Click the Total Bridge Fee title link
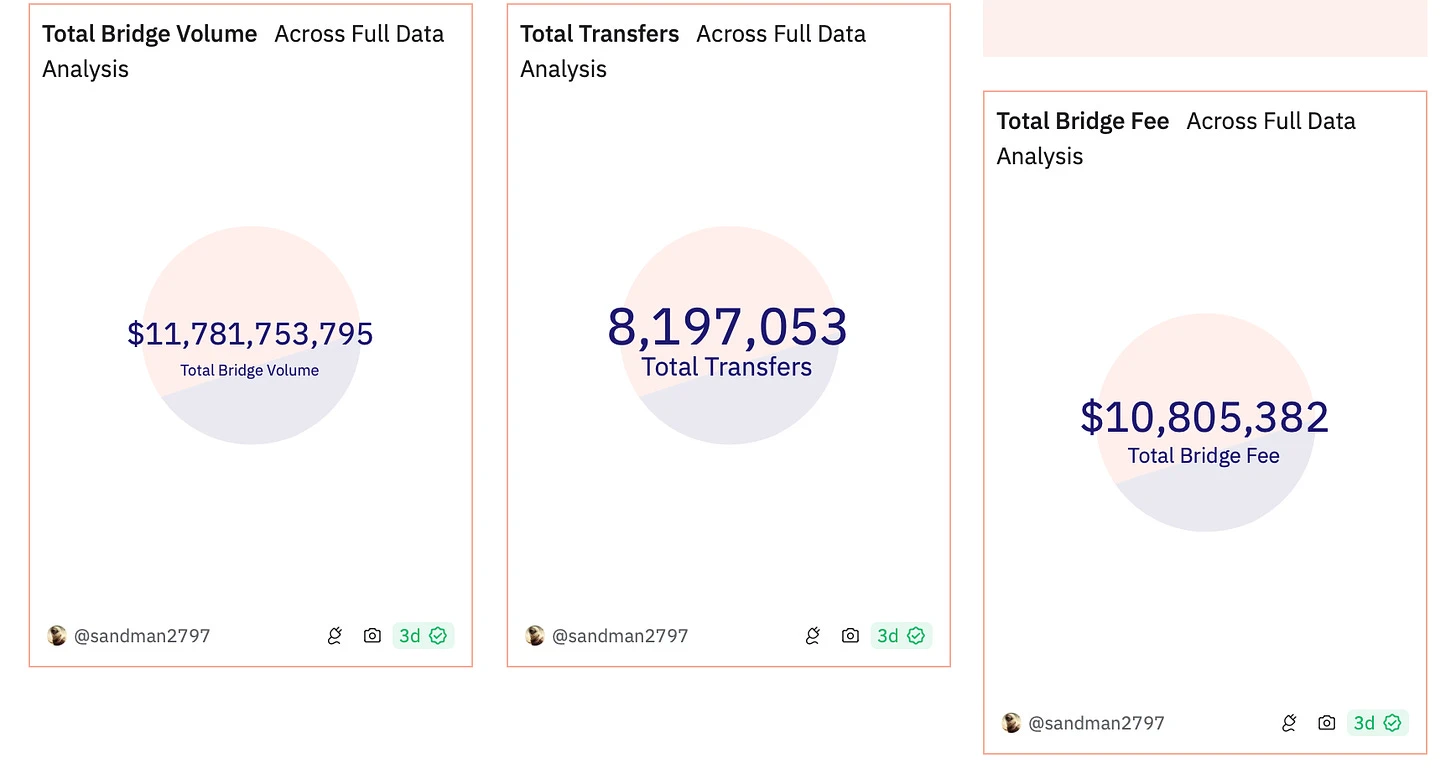The width and height of the screenshot is (1456, 778). tap(1082, 120)
